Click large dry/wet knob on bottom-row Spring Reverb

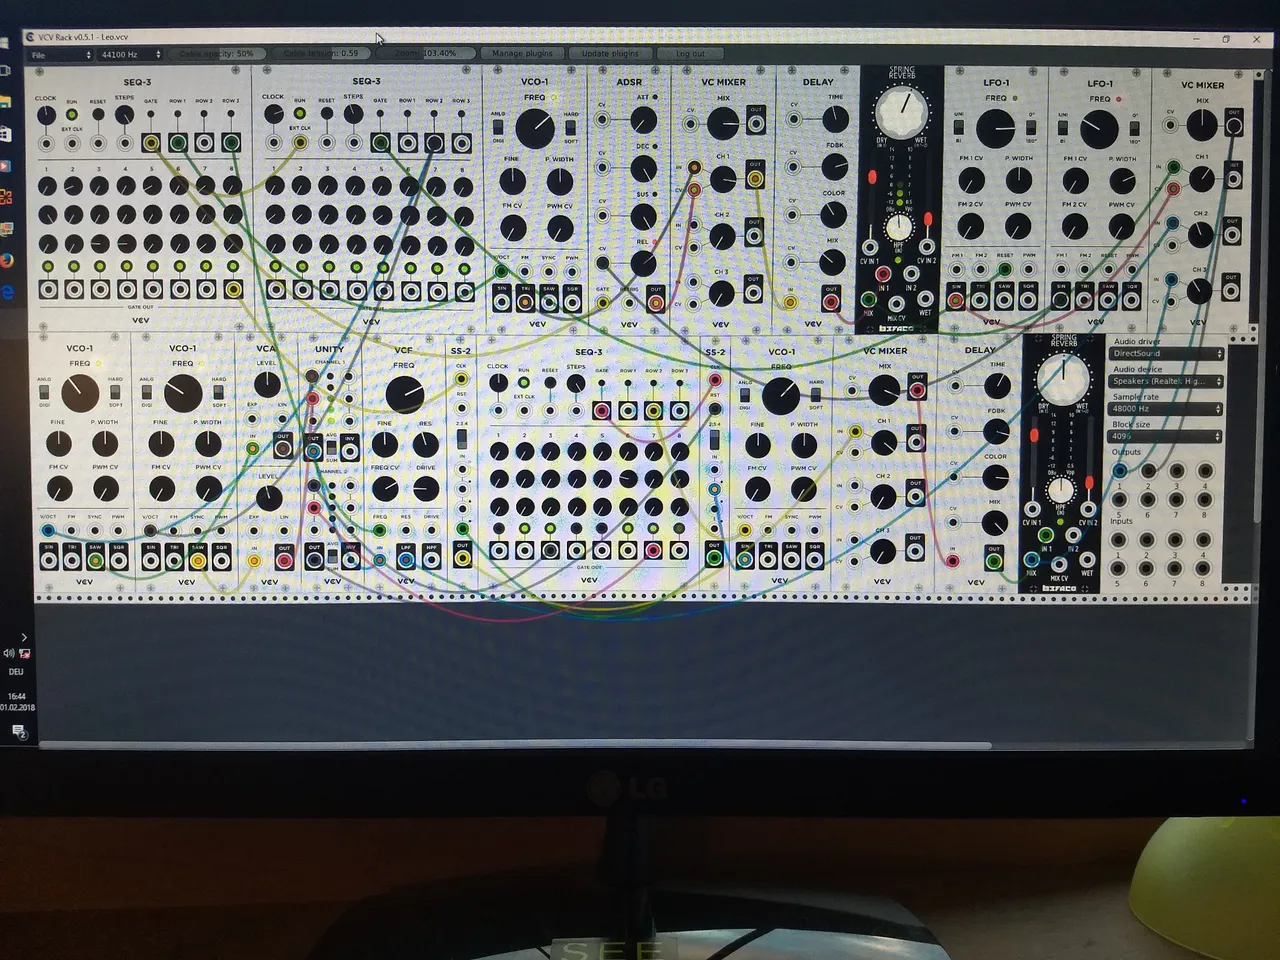point(1063,379)
